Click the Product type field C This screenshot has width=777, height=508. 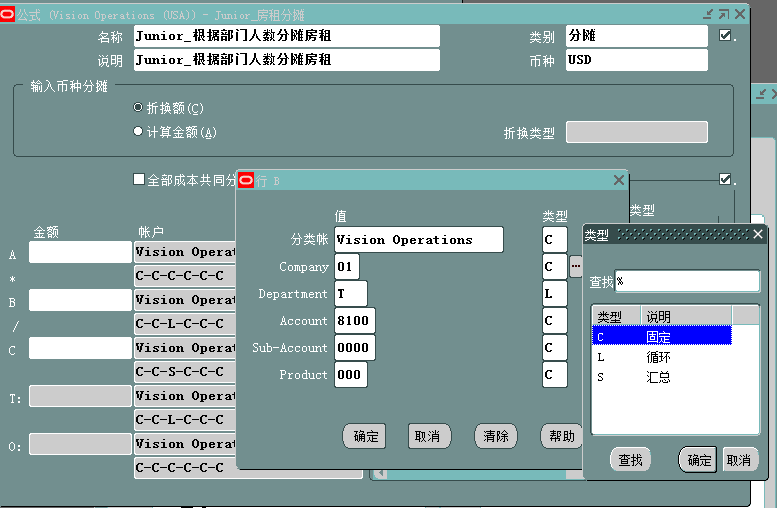pos(555,374)
